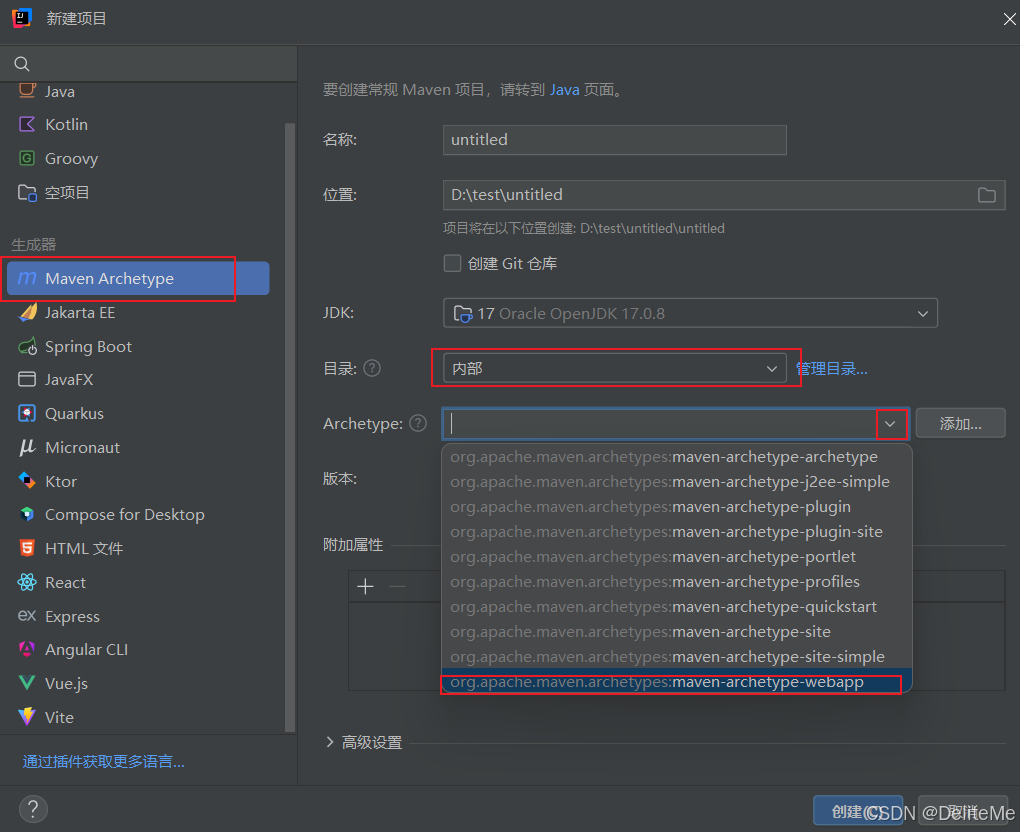The width and height of the screenshot is (1020, 832).
Task: Click the search field in sidebar
Action: (148, 64)
